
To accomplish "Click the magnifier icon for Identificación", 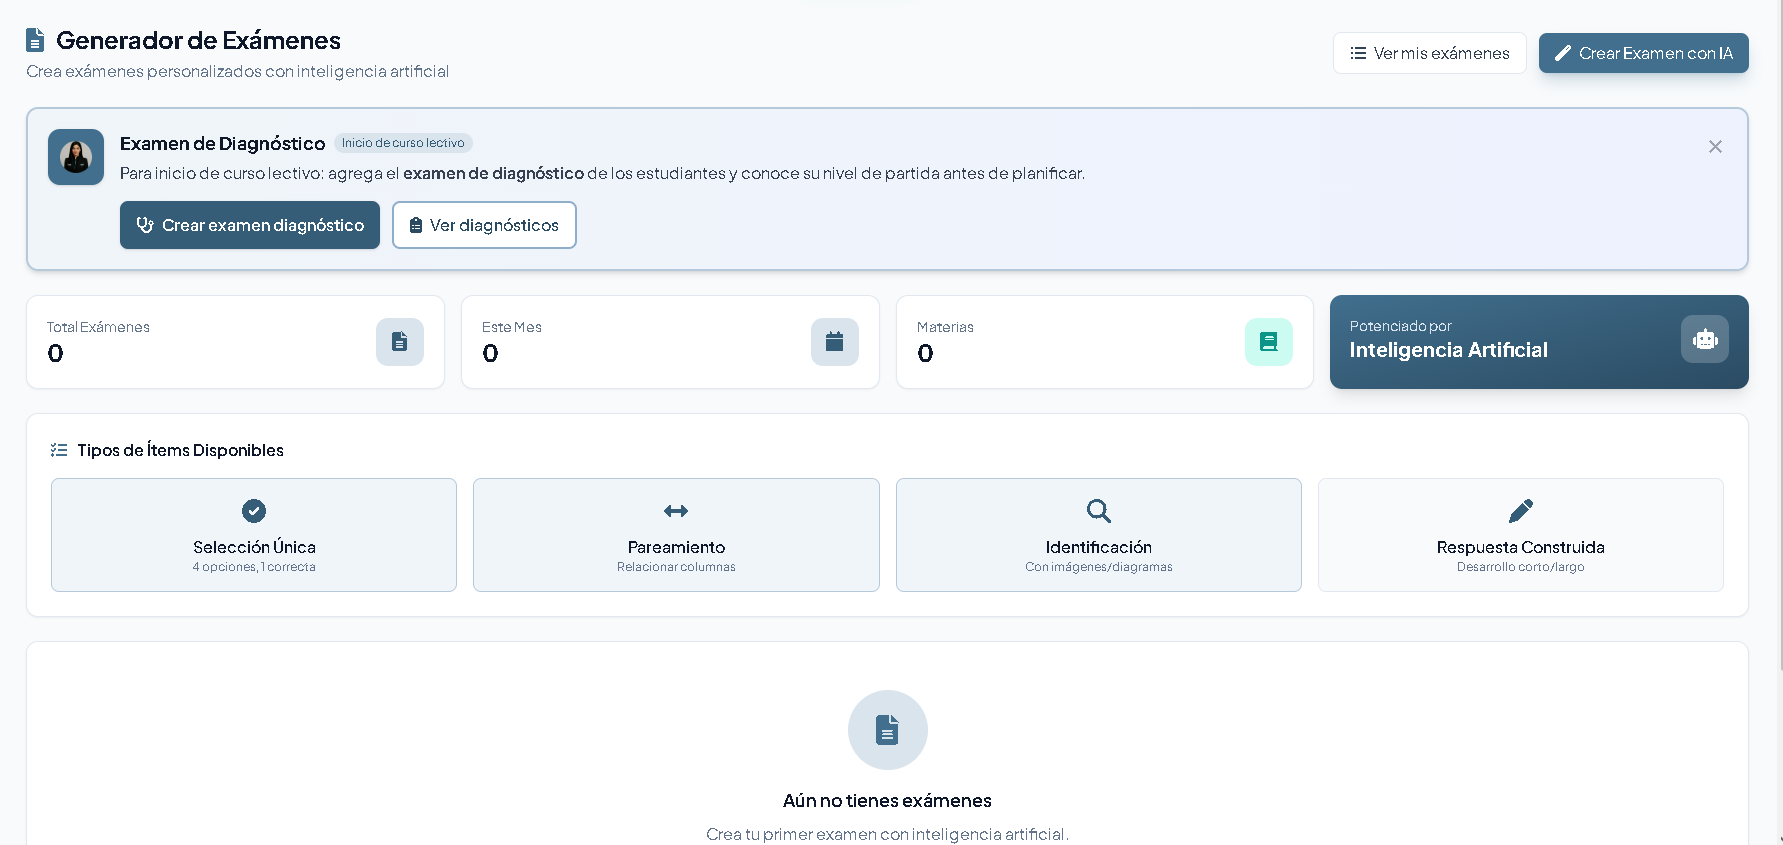I will (x=1099, y=511).
